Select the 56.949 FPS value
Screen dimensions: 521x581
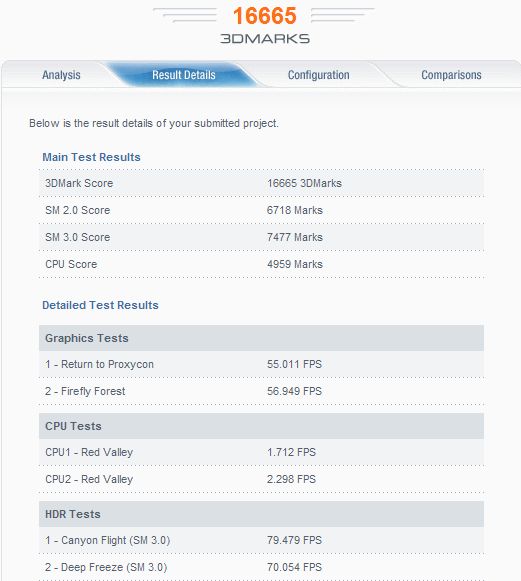pyautogui.click(x=294, y=391)
